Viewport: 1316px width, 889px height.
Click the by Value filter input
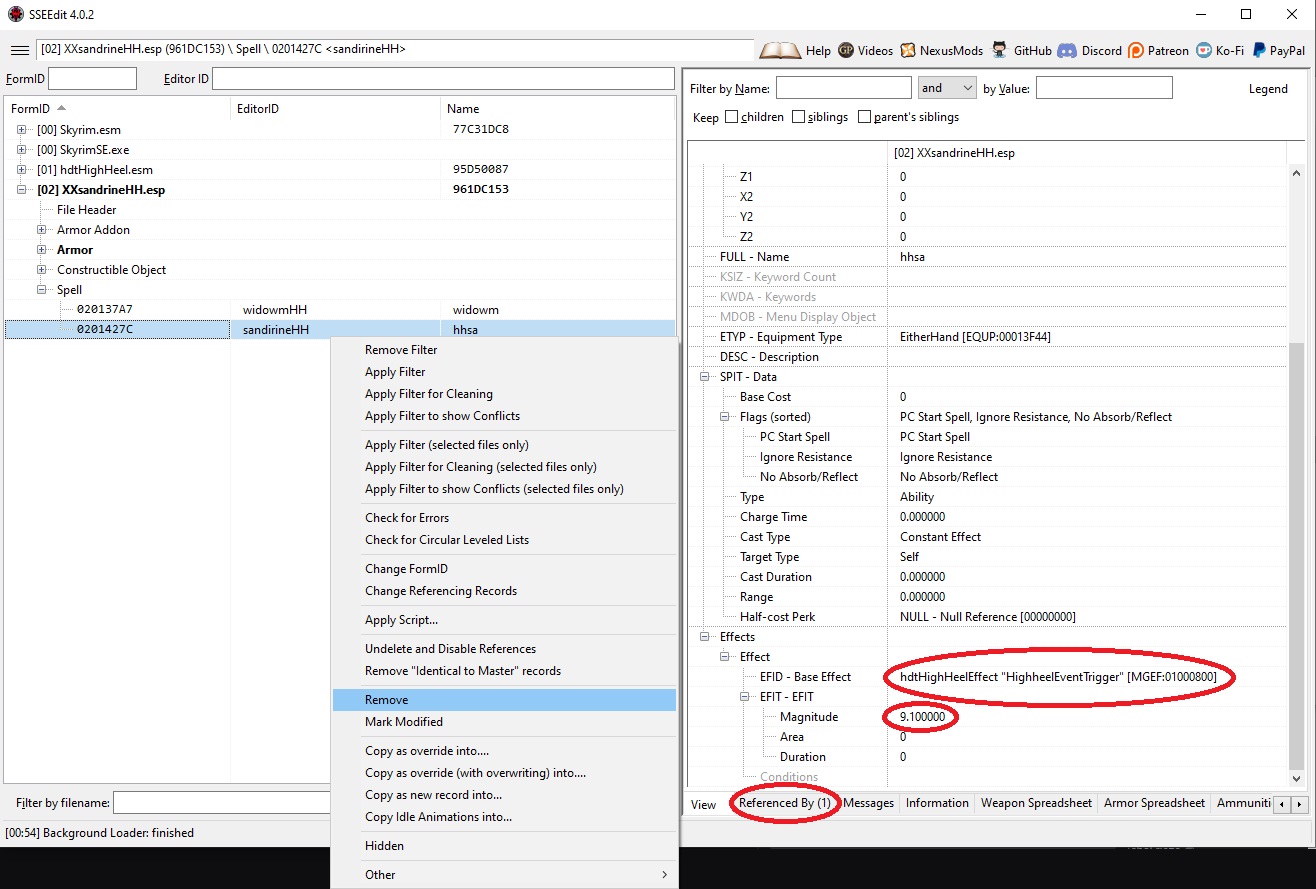coord(1104,88)
